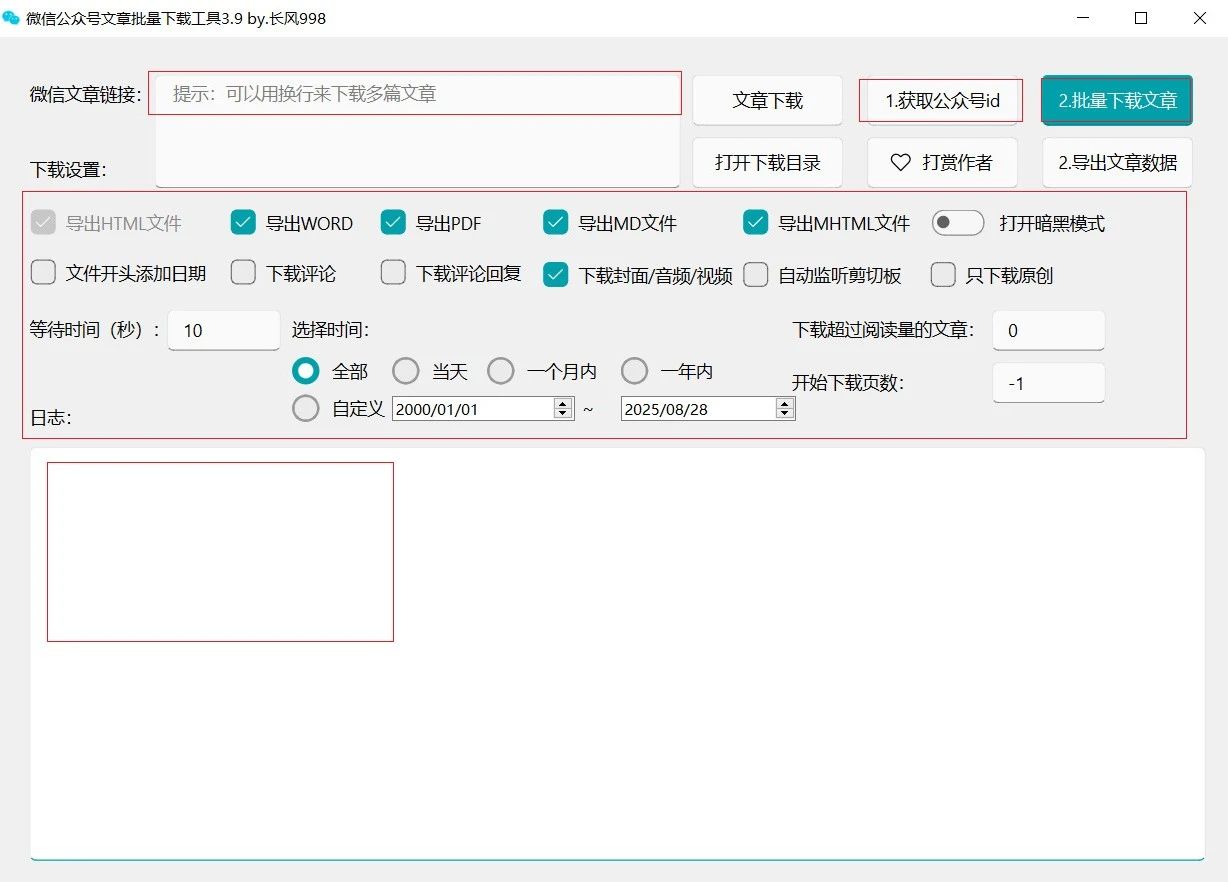Select the 当天 radio button

click(x=405, y=371)
